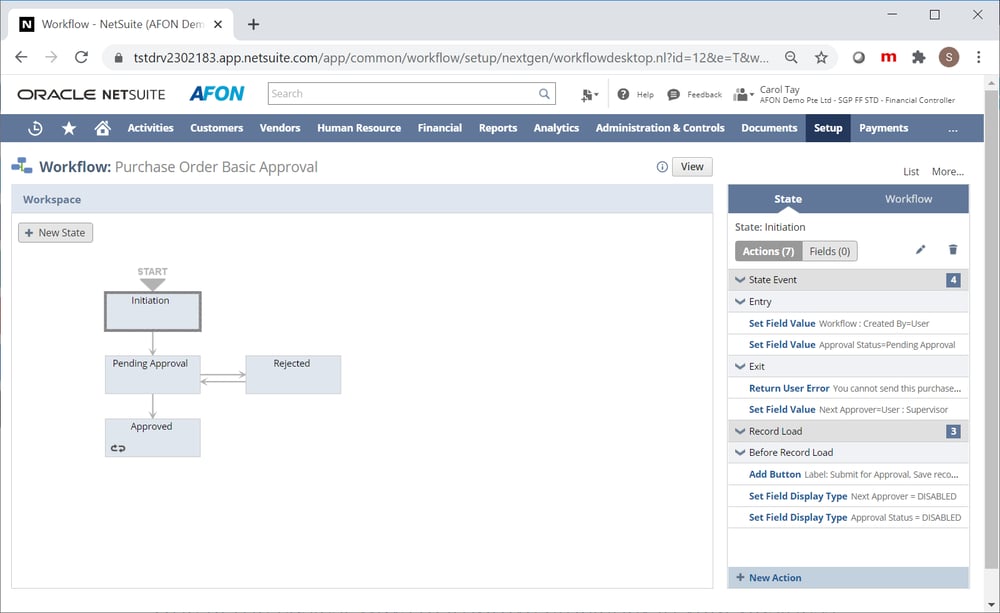The image size is (1000, 613).
Task: Close the Workflow - NetSuite browser tab
Action: tap(217, 24)
